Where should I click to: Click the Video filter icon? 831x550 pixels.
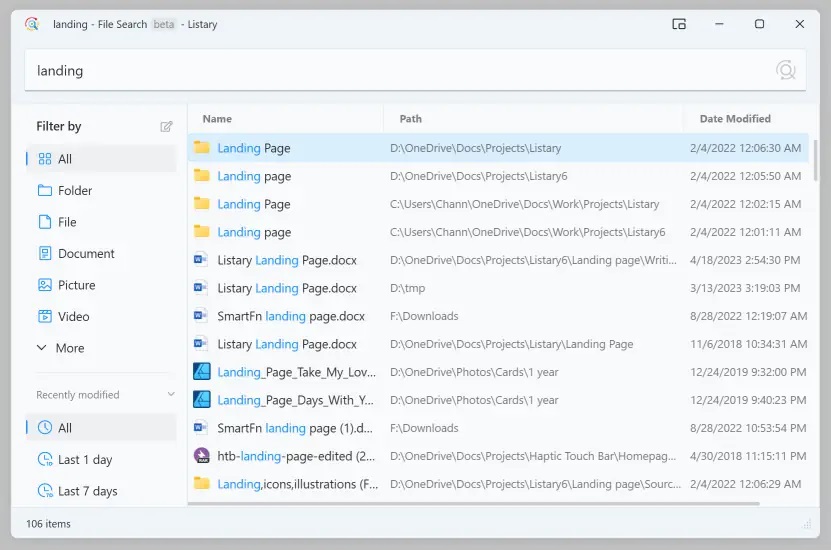click(45, 316)
